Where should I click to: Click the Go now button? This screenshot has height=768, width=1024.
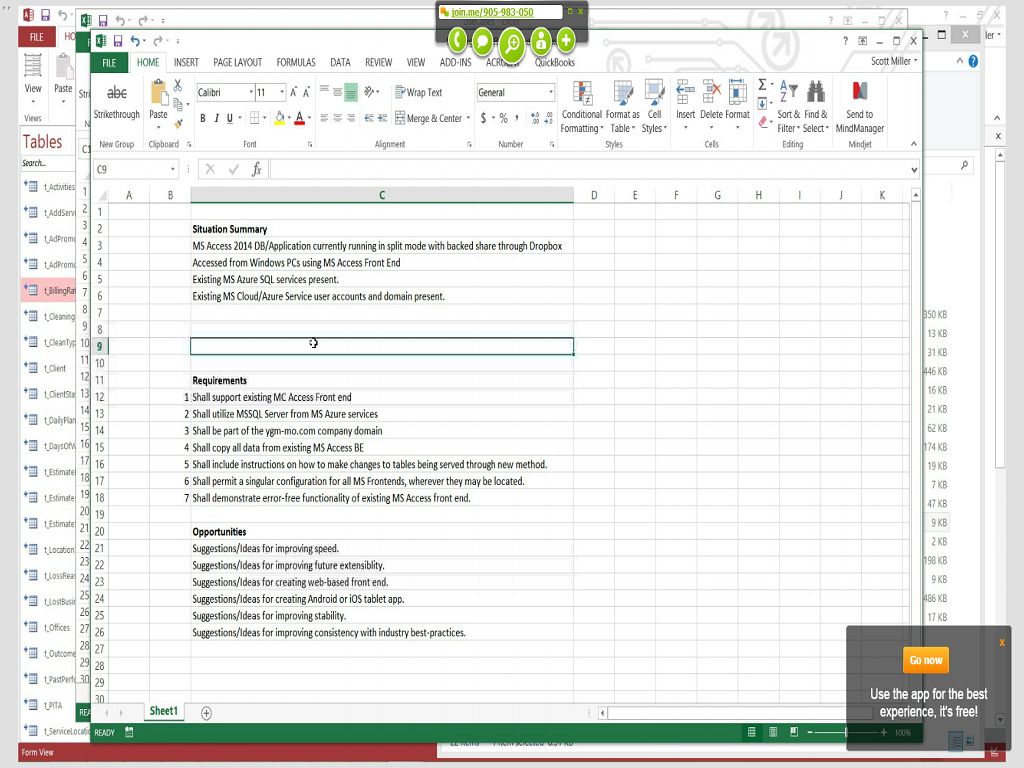[x=925, y=660]
